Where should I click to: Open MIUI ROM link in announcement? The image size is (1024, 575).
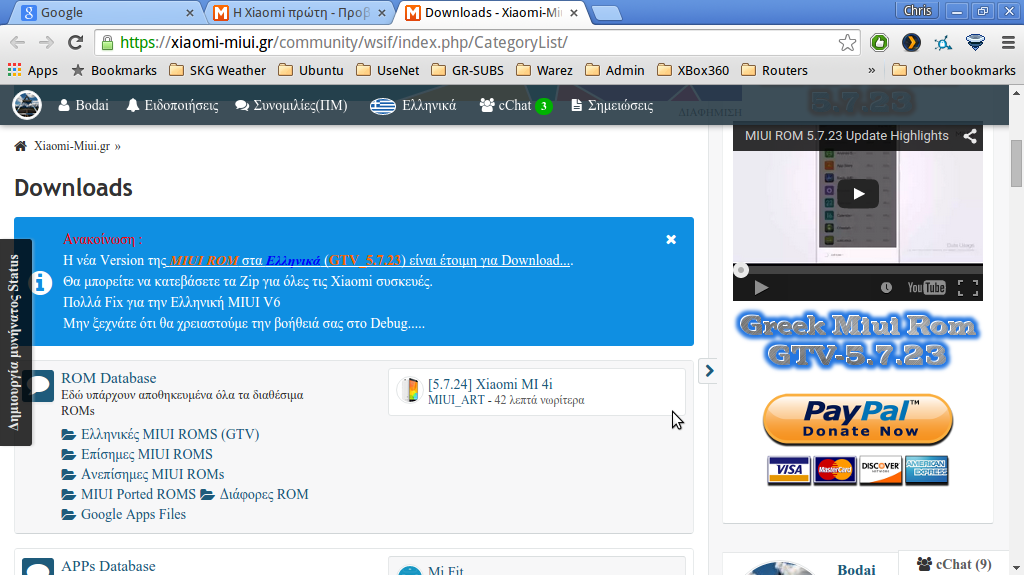pos(203,260)
